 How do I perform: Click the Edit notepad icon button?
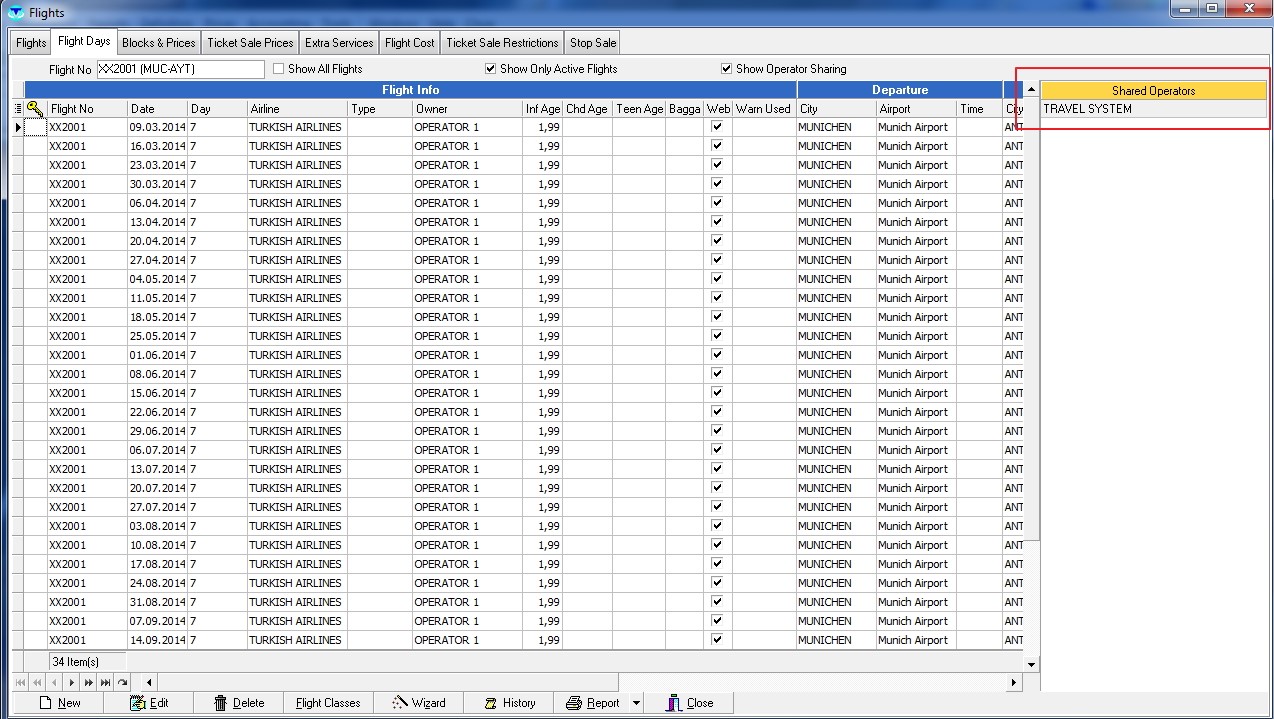138,703
